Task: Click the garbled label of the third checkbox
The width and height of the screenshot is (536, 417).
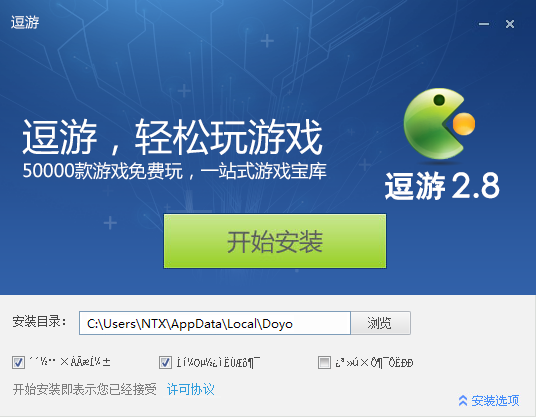Action: pos(374,362)
